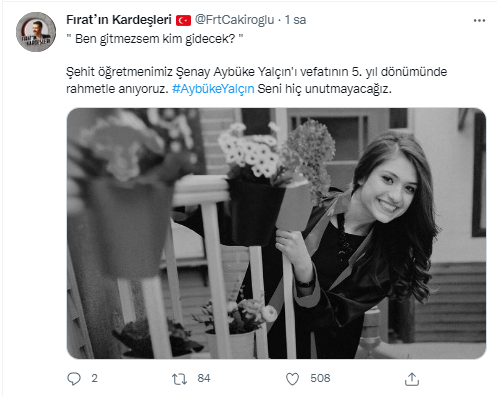497x396 pixels.
Task: Open the #AybükeYalçın hashtag link
Action: click(213, 89)
